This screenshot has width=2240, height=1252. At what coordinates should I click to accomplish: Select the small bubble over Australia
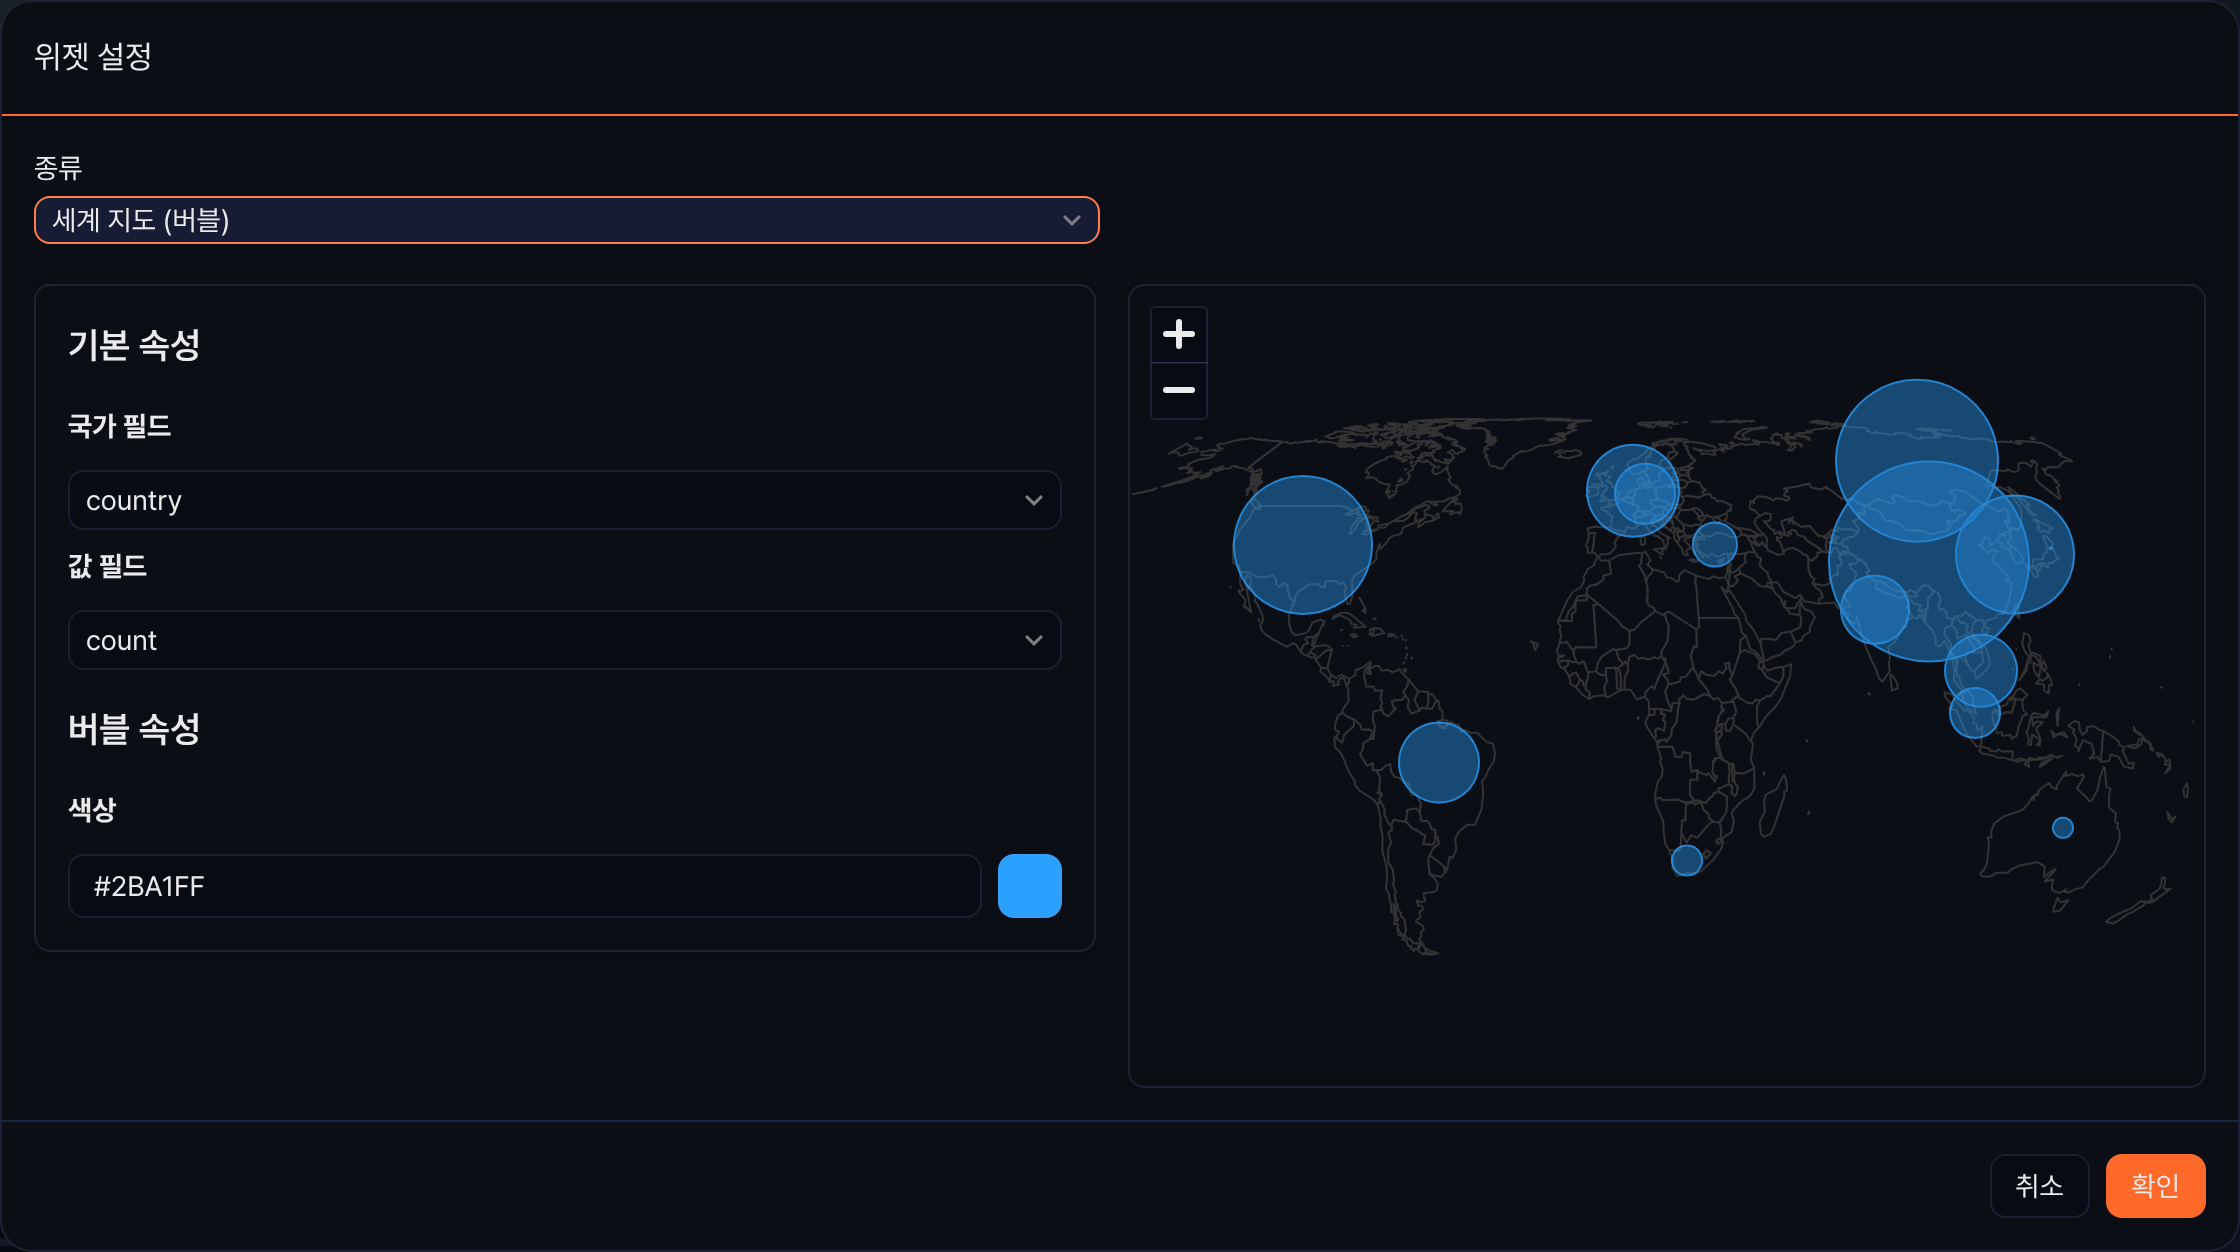[x=2062, y=828]
